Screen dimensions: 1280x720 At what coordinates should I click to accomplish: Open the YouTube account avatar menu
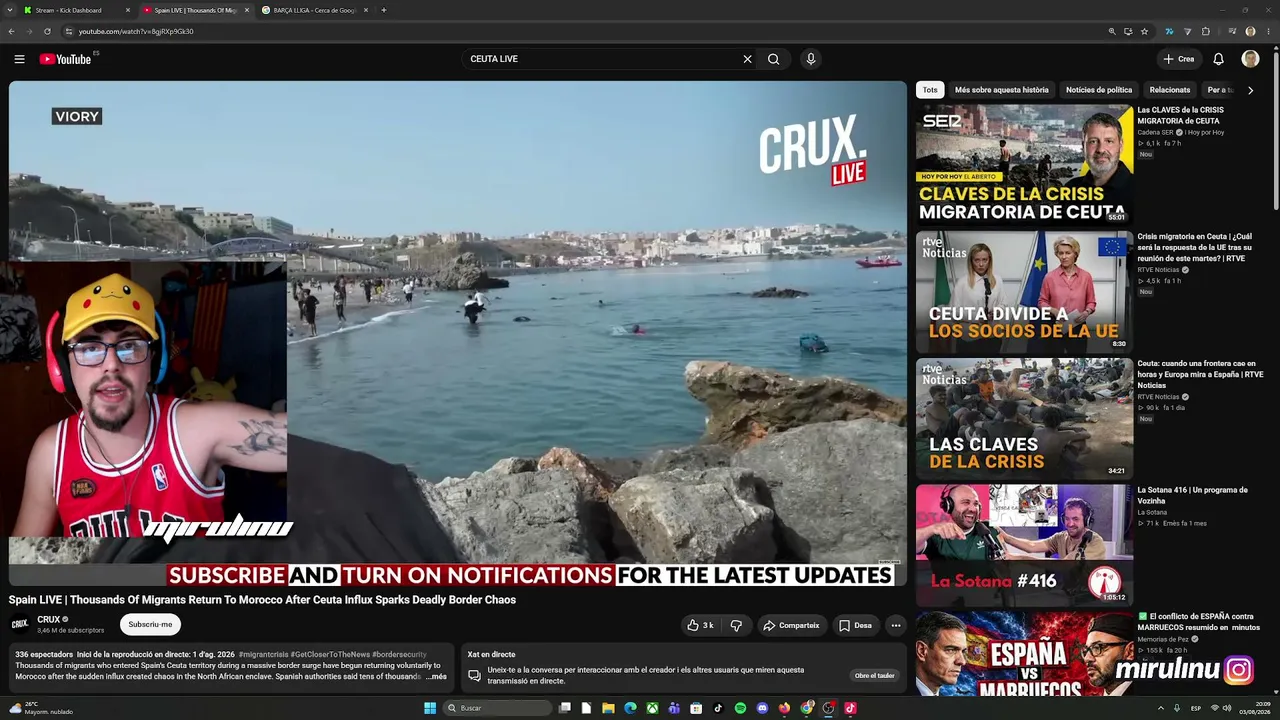(1250, 59)
